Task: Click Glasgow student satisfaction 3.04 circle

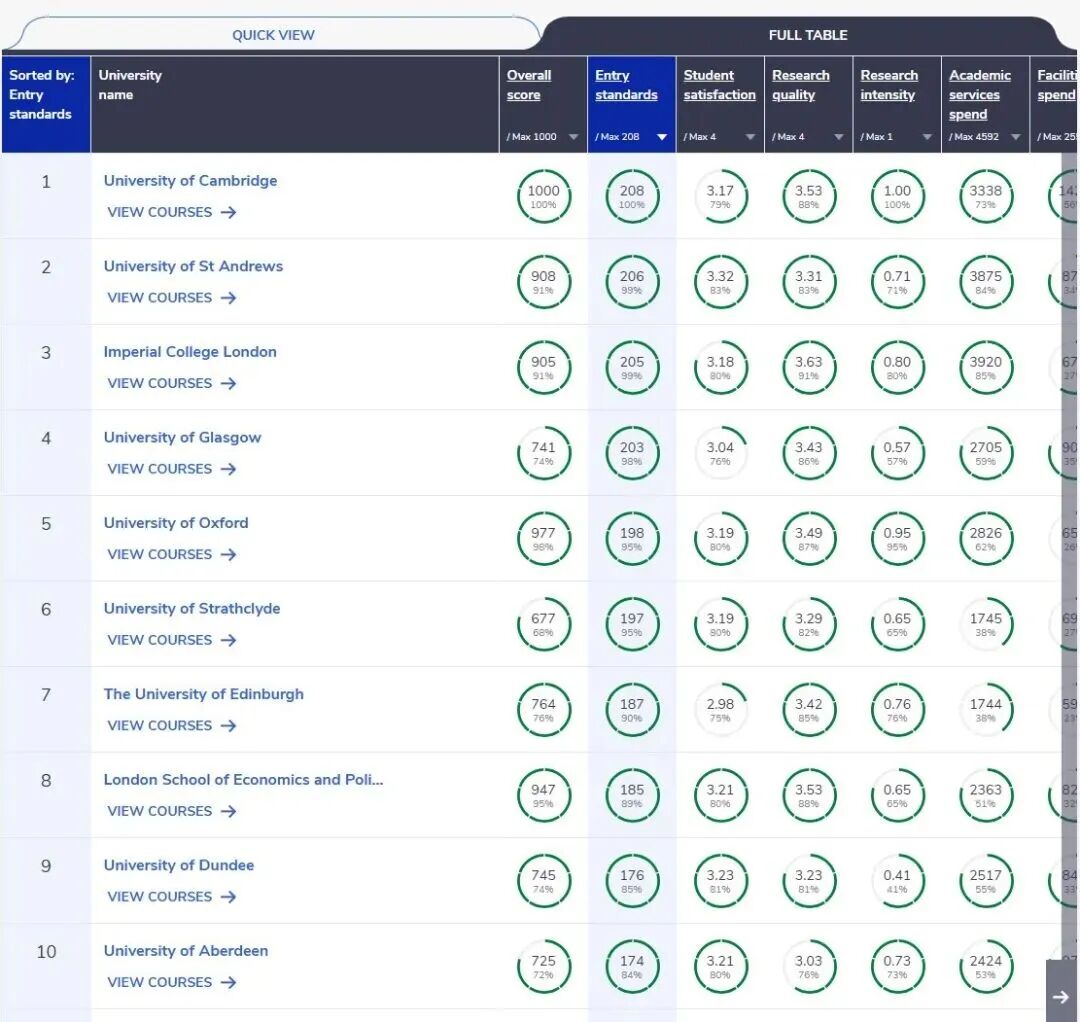Action: 720,453
